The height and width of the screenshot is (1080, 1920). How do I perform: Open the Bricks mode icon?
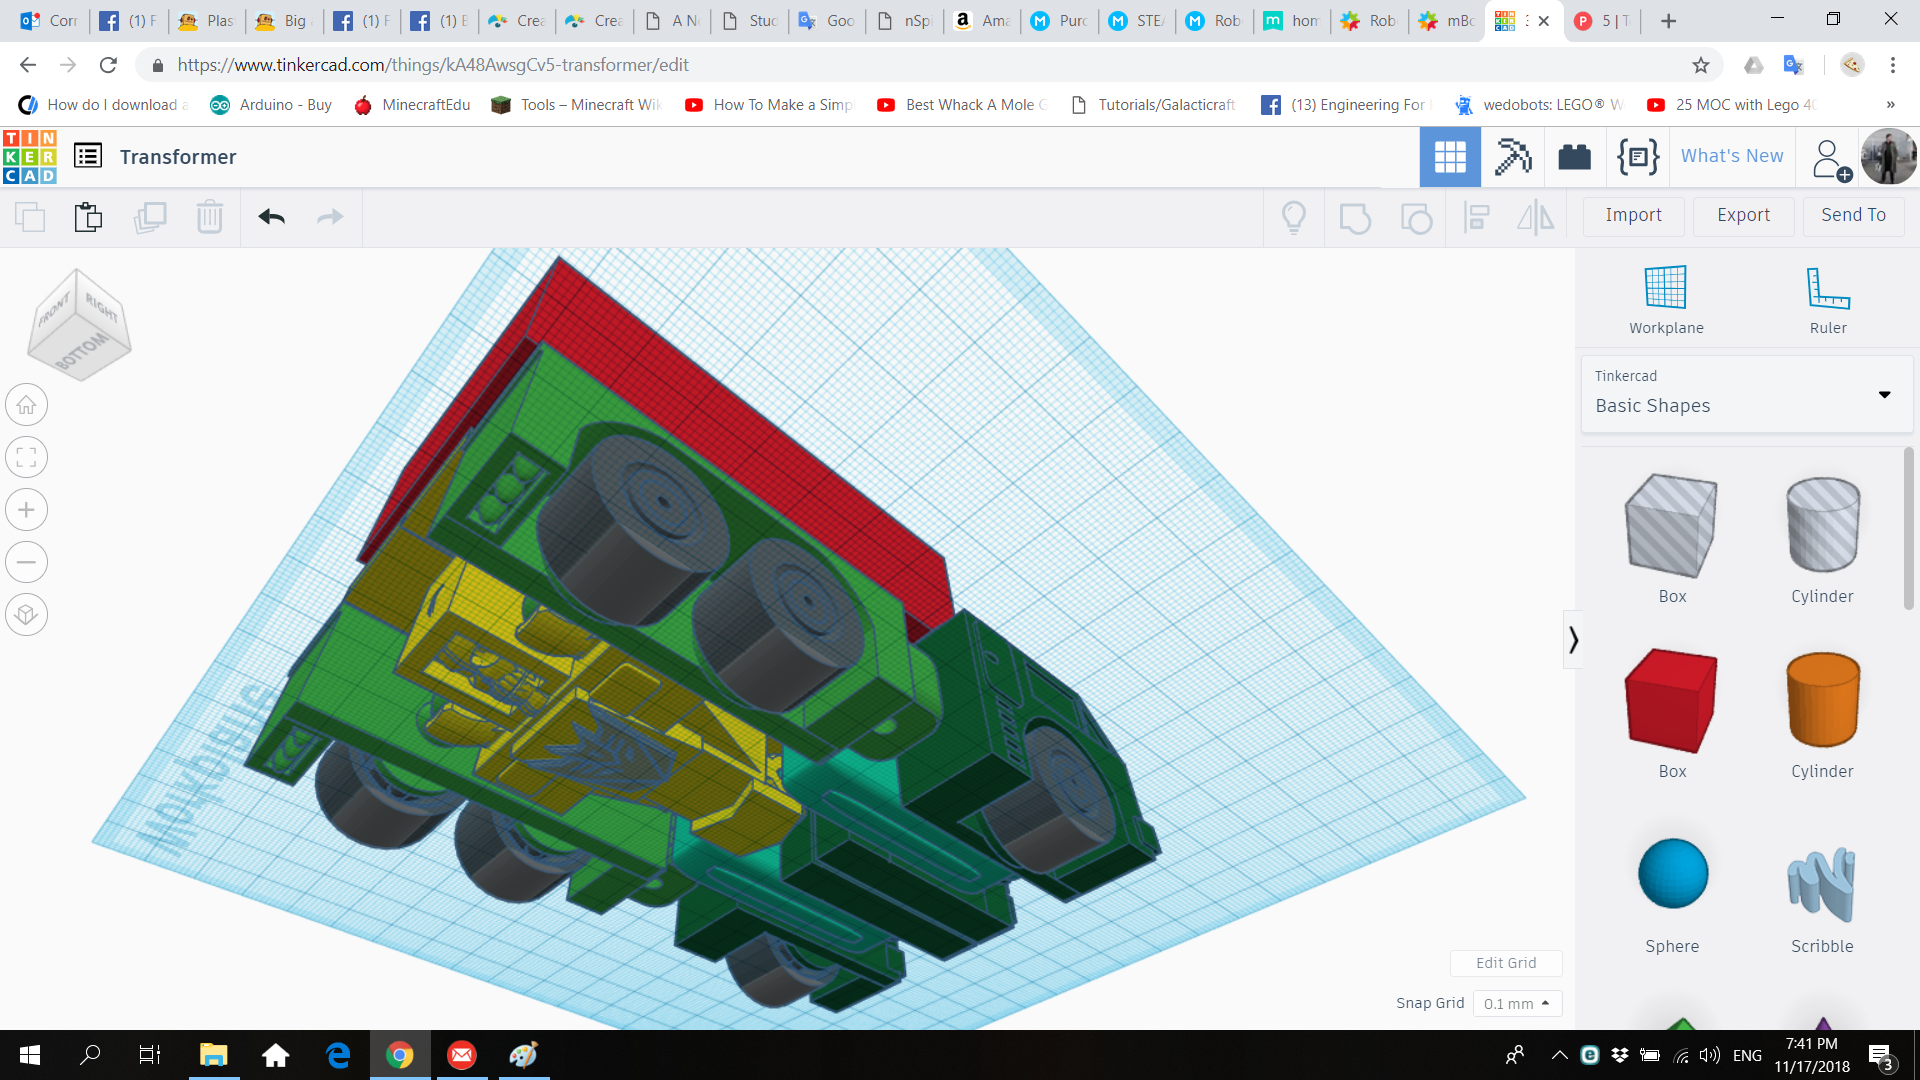1574,157
